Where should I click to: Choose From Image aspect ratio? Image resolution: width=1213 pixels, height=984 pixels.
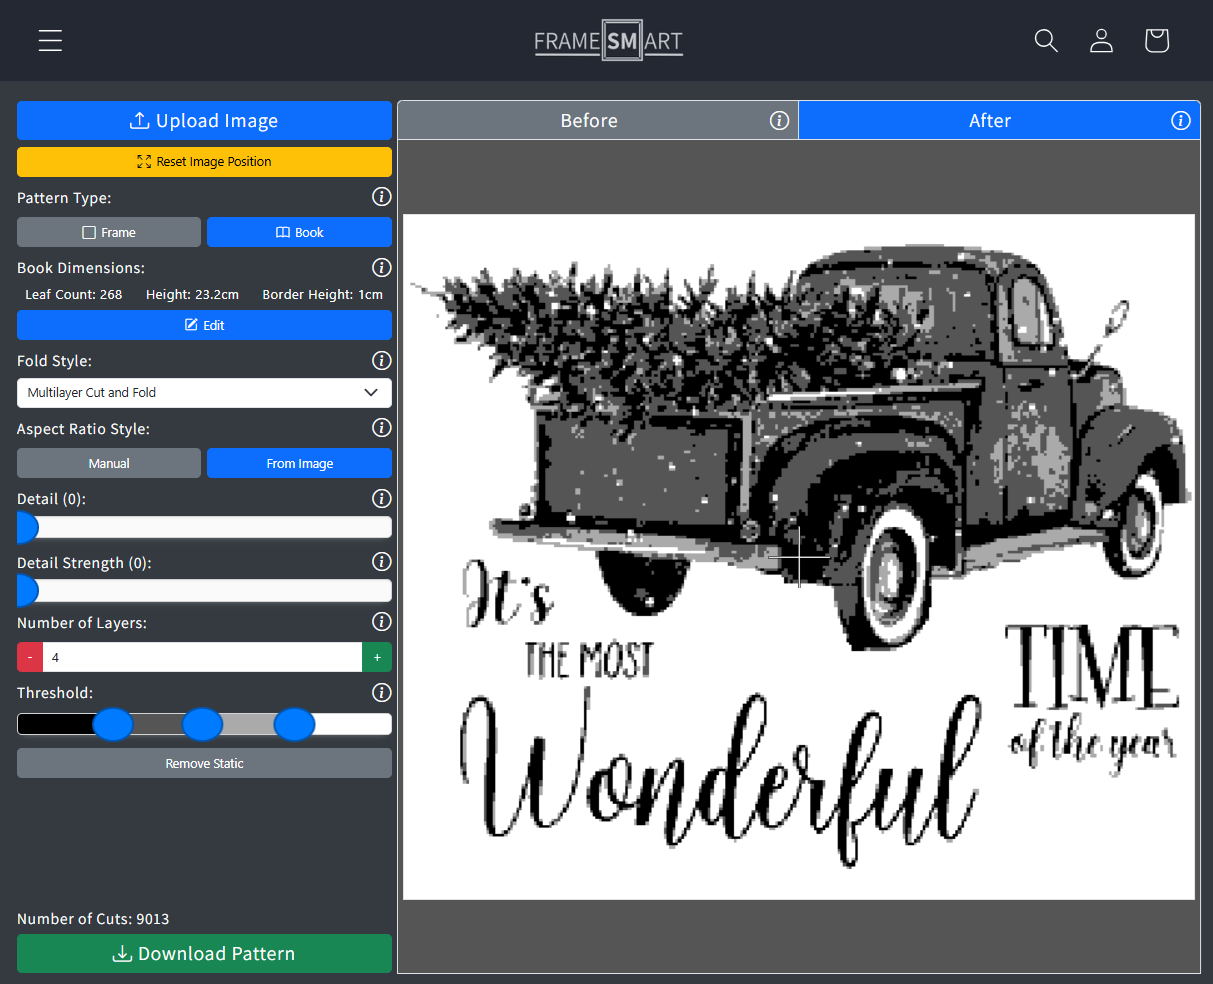299,463
